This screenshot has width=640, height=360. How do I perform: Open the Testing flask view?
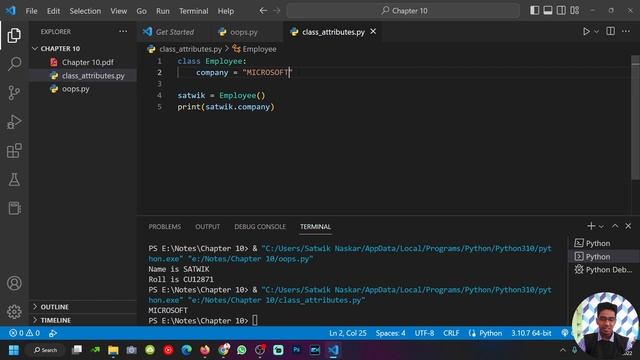[14, 180]
